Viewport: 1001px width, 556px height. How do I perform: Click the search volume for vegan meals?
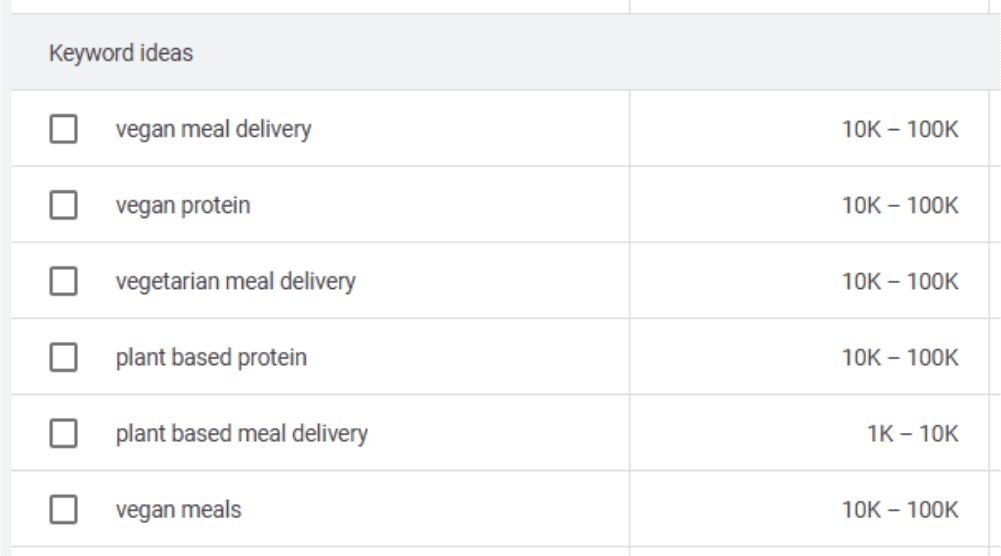(900, 510)
